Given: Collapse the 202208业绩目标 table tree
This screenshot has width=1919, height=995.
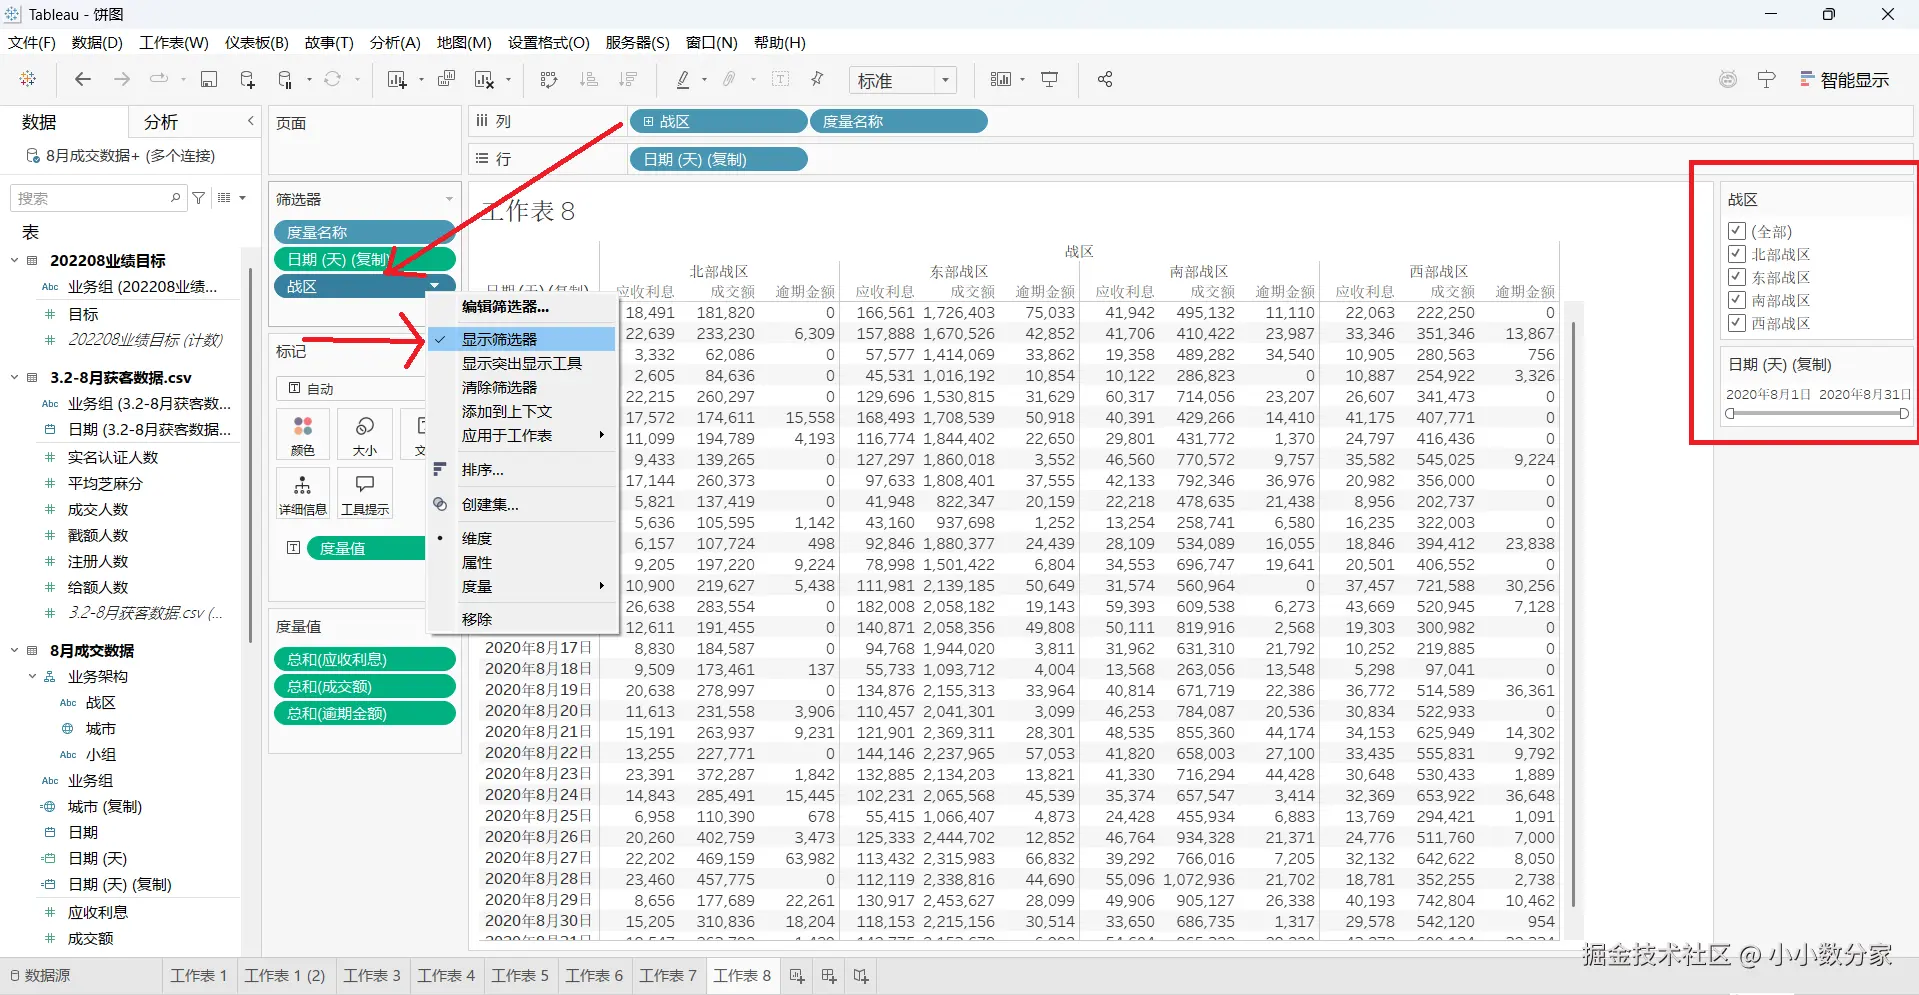Looking at the screenshot, I should tap(15, 260).
